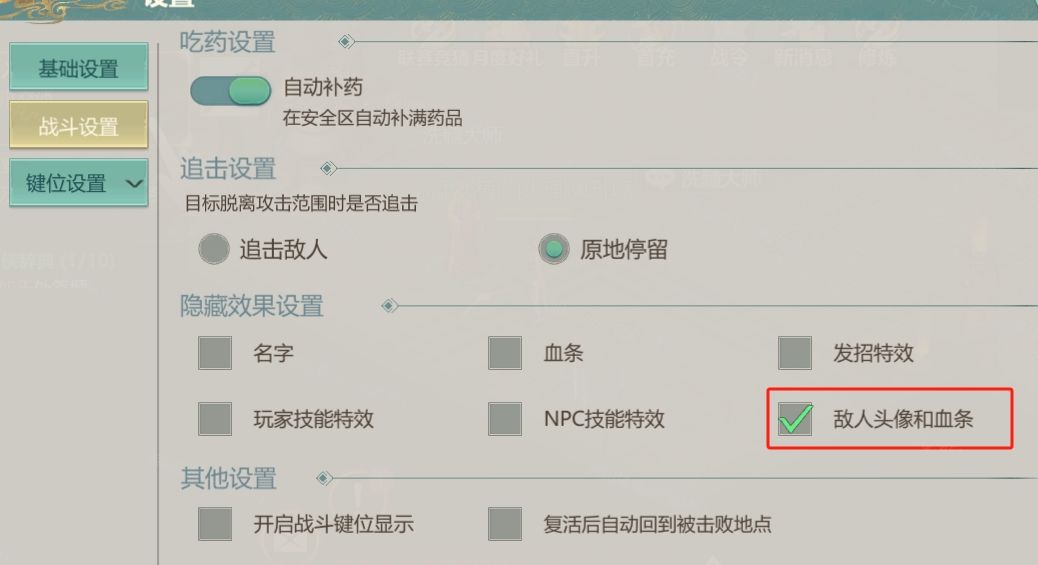Viewport: 1038px width, 565px height.
Task: Select the 键位设置 tab label
Action: point(66,184)
